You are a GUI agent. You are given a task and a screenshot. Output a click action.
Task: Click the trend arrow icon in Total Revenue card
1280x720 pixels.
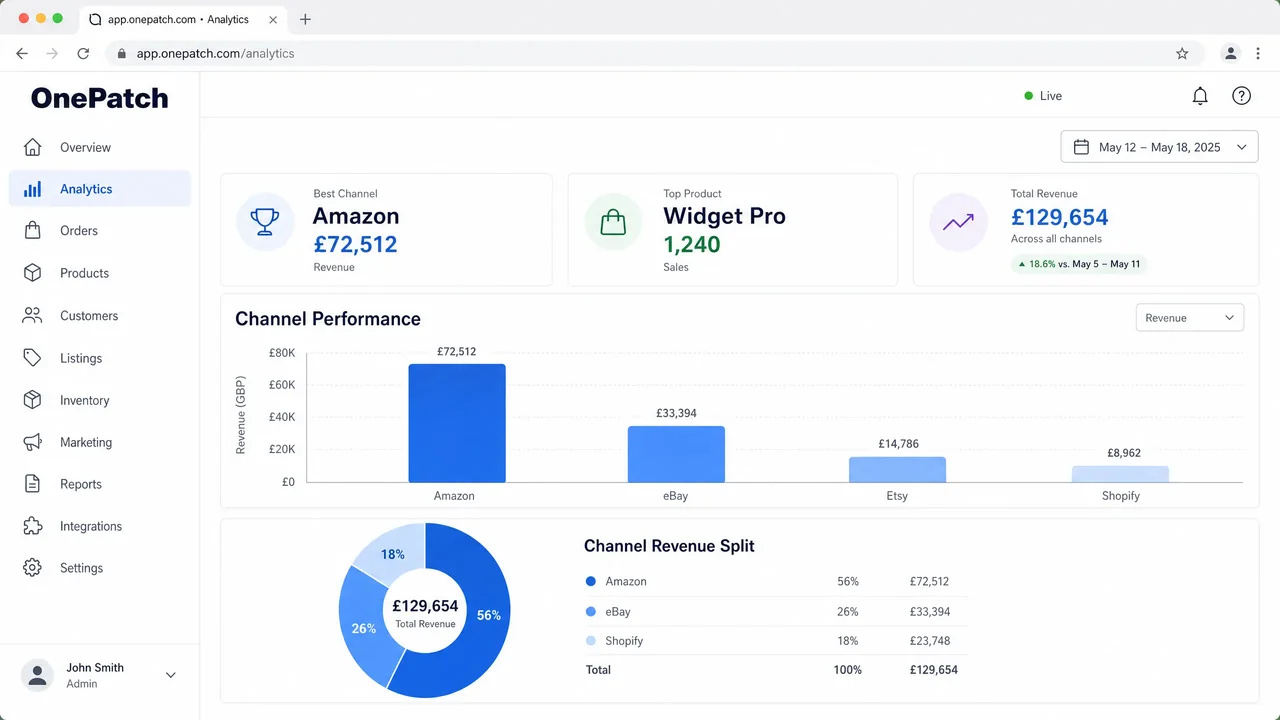958,222
